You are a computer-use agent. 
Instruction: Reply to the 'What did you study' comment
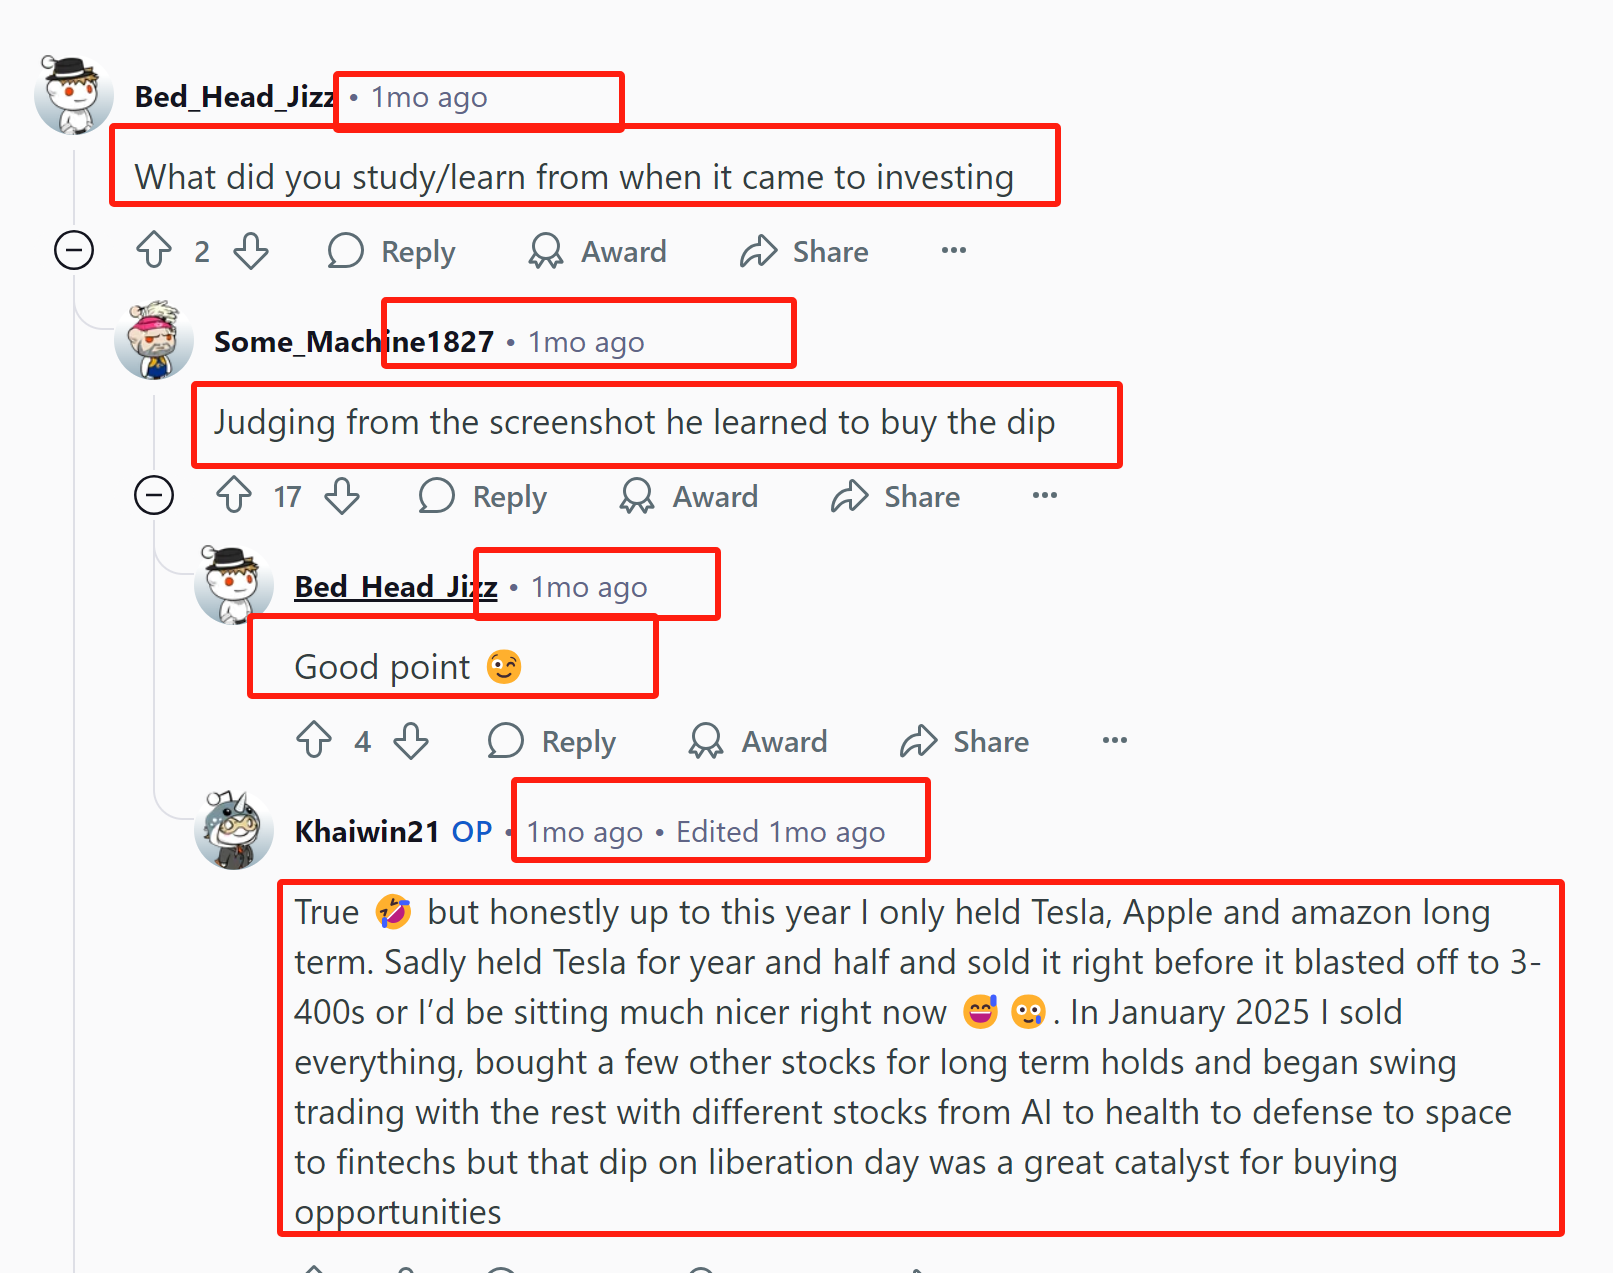point(392,251)
